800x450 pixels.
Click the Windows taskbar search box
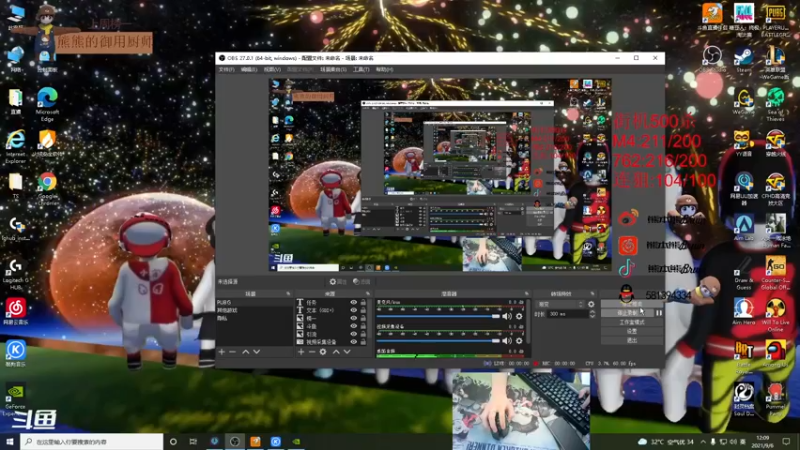[x=91, y=441]
